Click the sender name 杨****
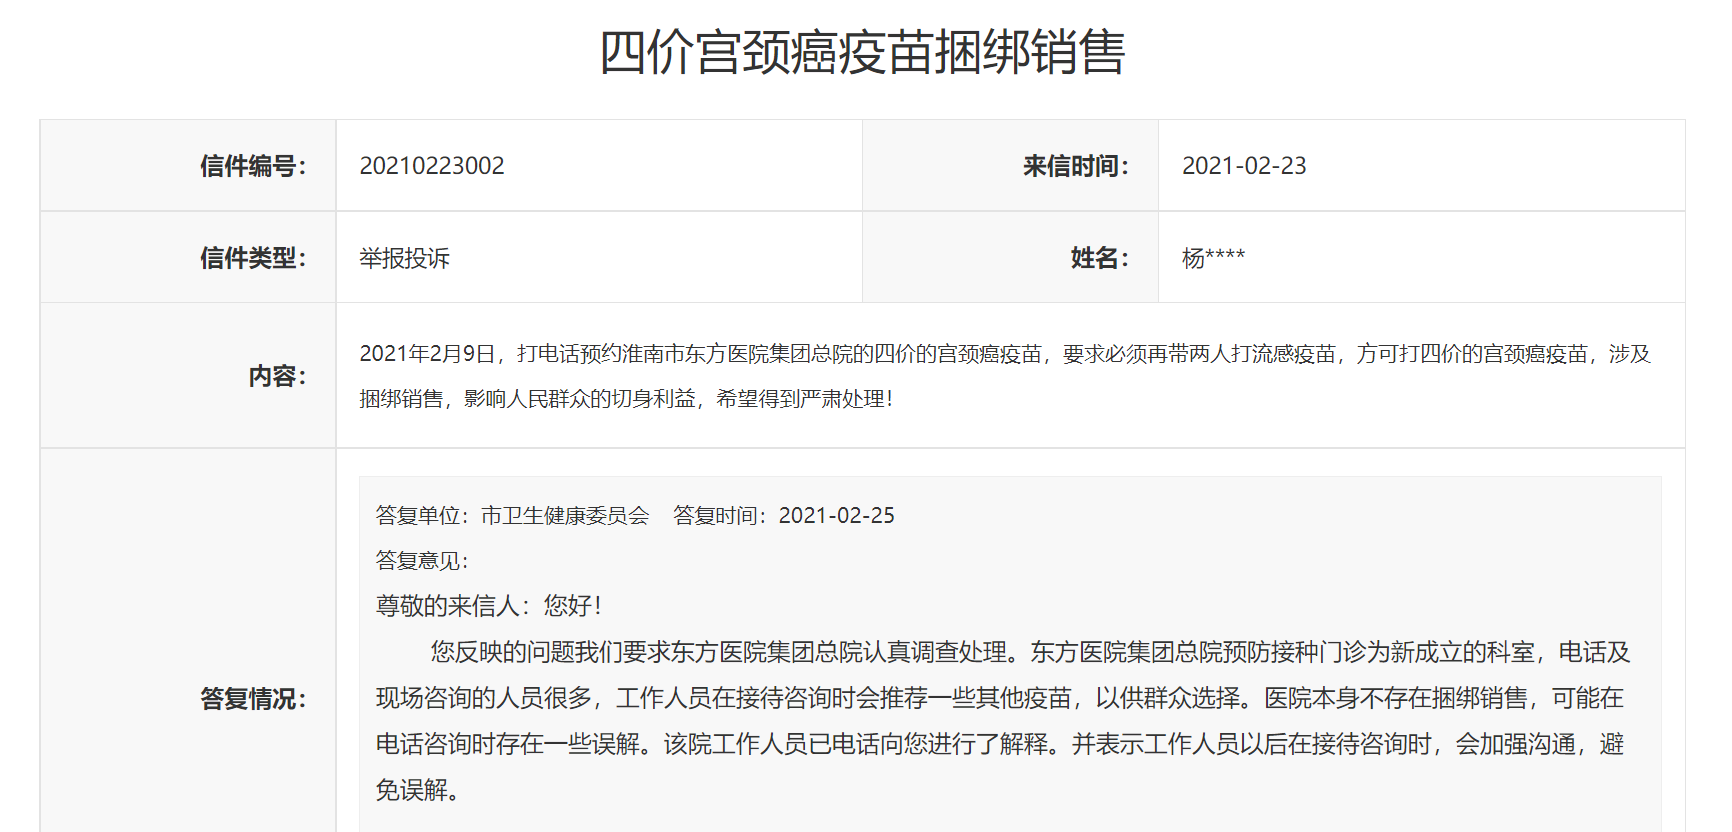The image size is (1732, 832). (x=1213, y=258)
